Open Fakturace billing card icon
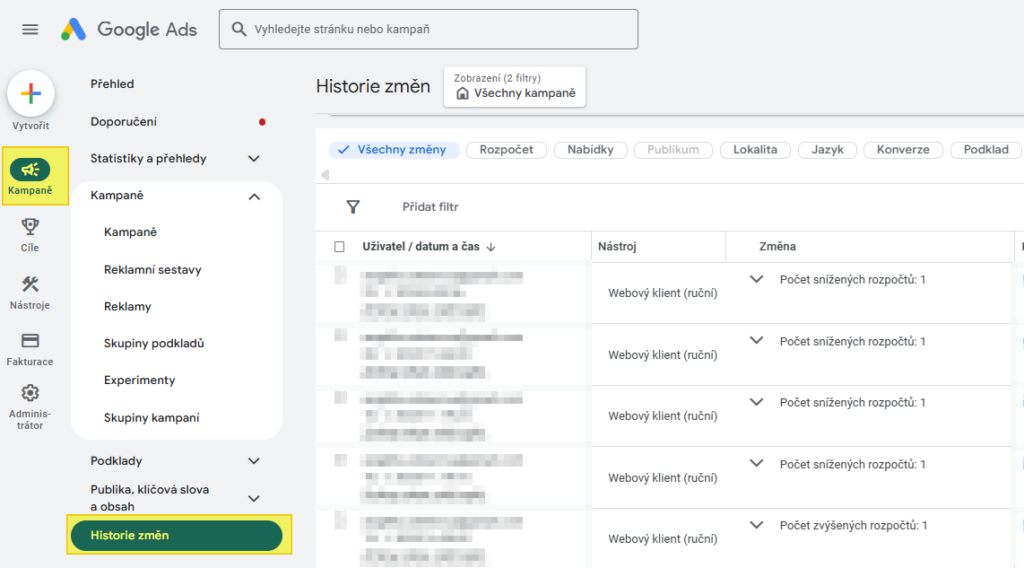The width and height of the screenshot is (1024, 568). tap(30, 341)
